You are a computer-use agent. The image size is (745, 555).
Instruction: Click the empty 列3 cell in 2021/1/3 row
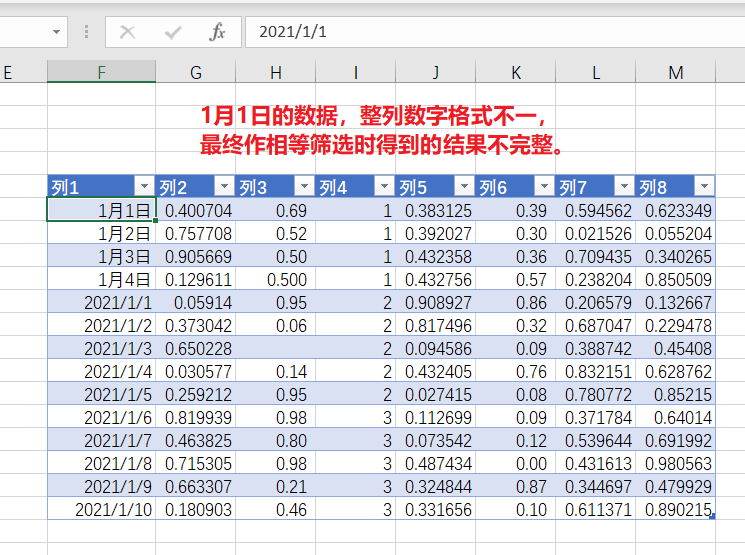276,348
